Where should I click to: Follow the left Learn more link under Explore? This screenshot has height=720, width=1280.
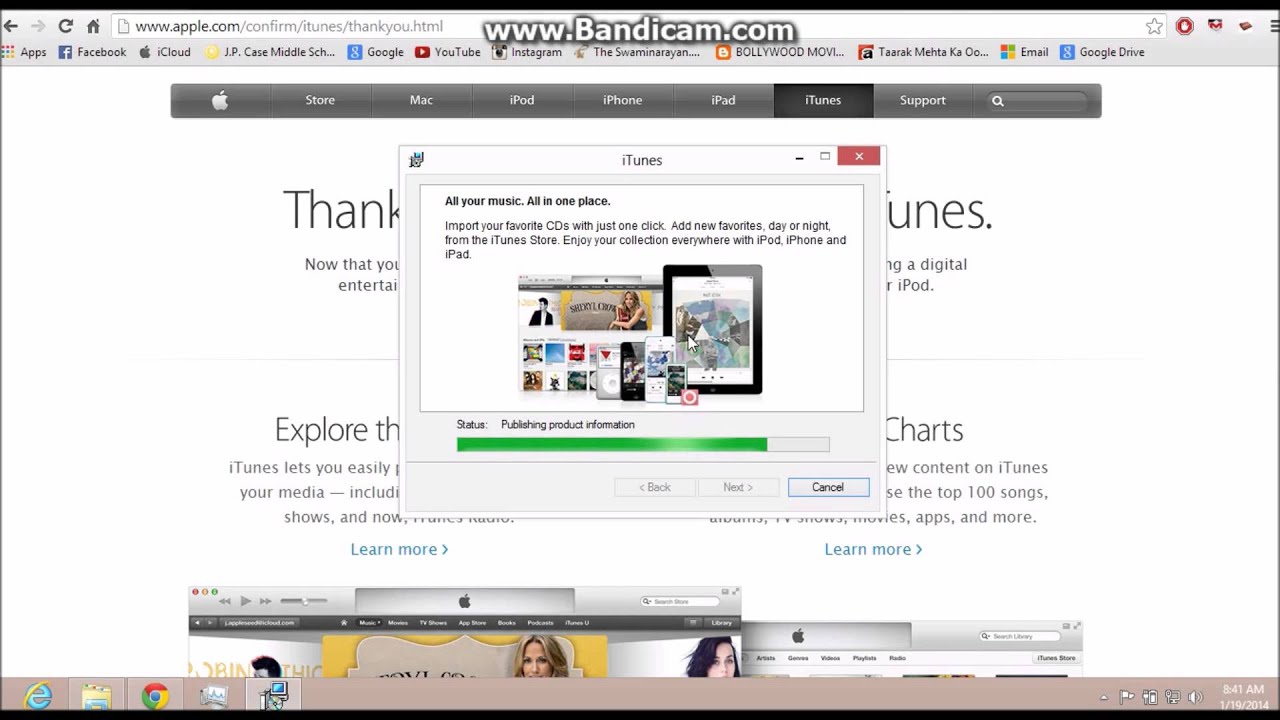(x=399, y=549)
